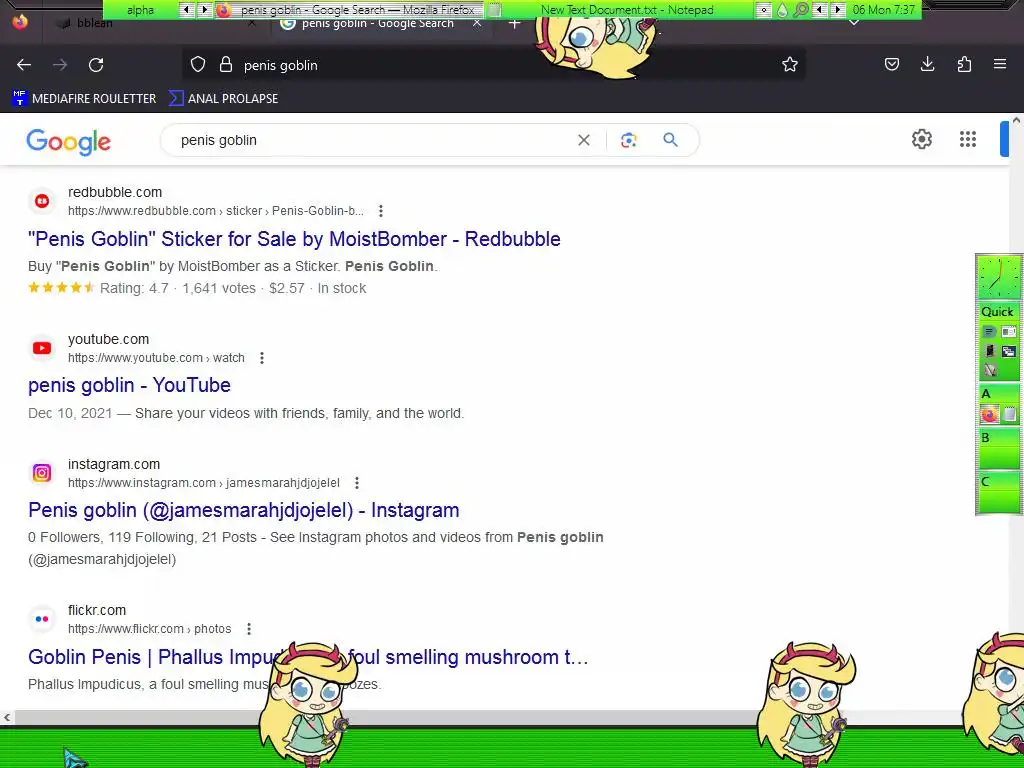Select the Google Search browser tab

coord(377,24)
